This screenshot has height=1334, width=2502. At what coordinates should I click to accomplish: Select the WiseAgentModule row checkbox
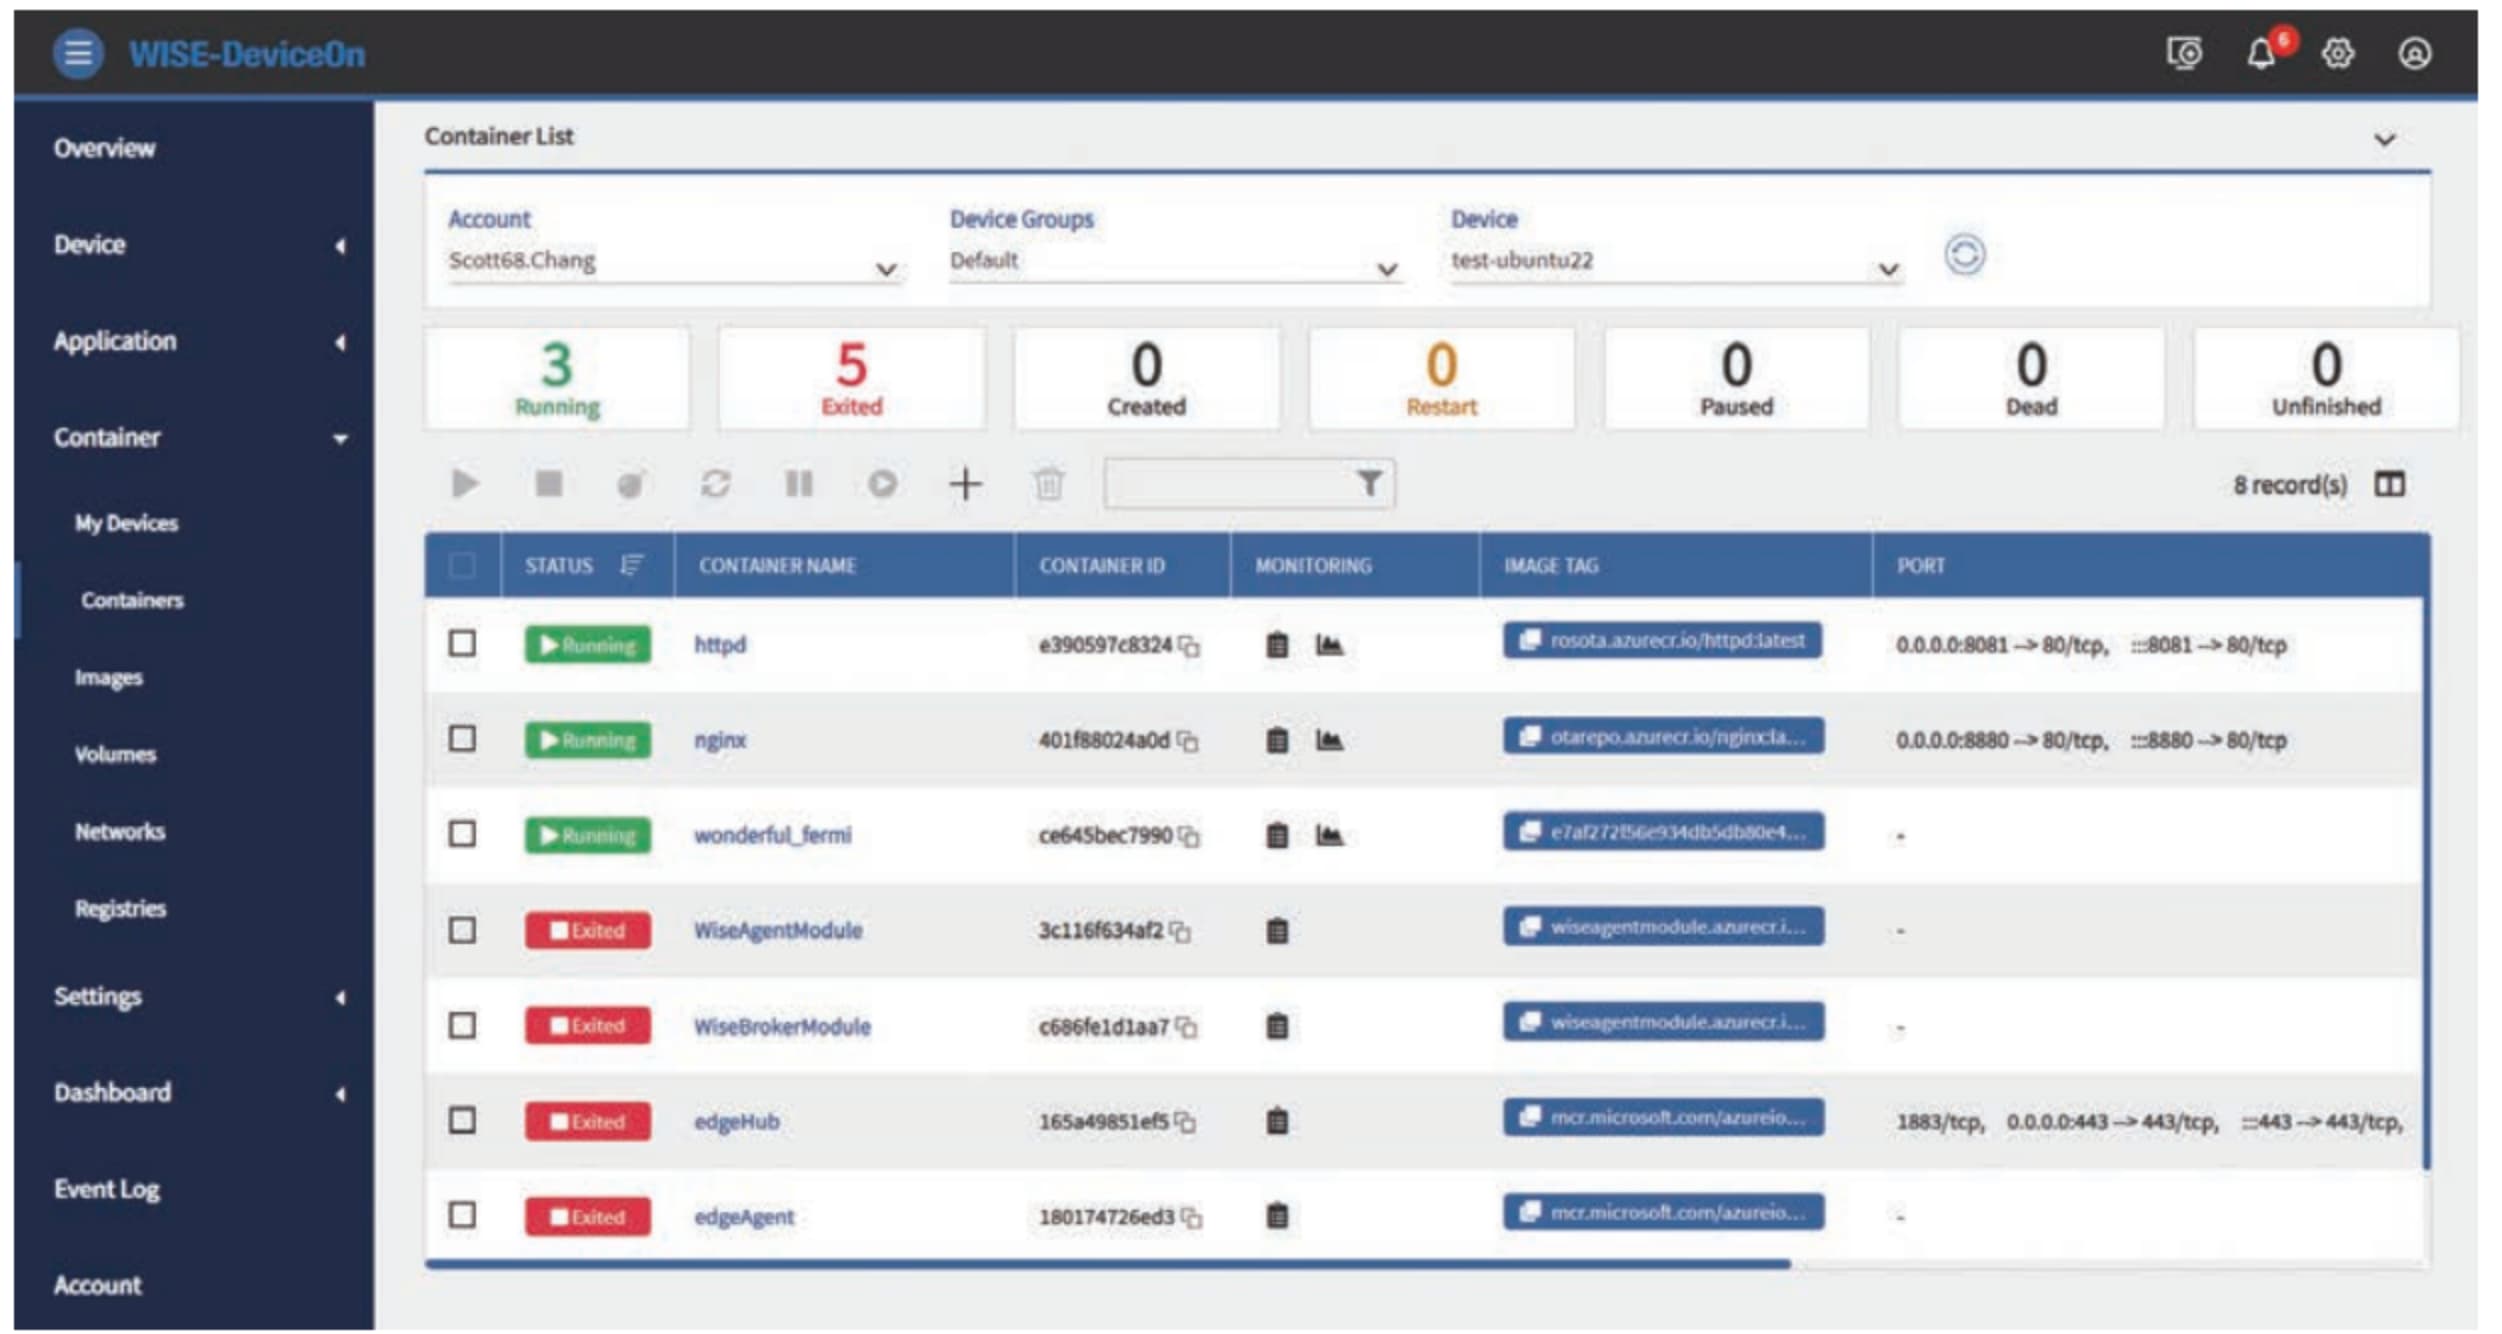point(462,930)
